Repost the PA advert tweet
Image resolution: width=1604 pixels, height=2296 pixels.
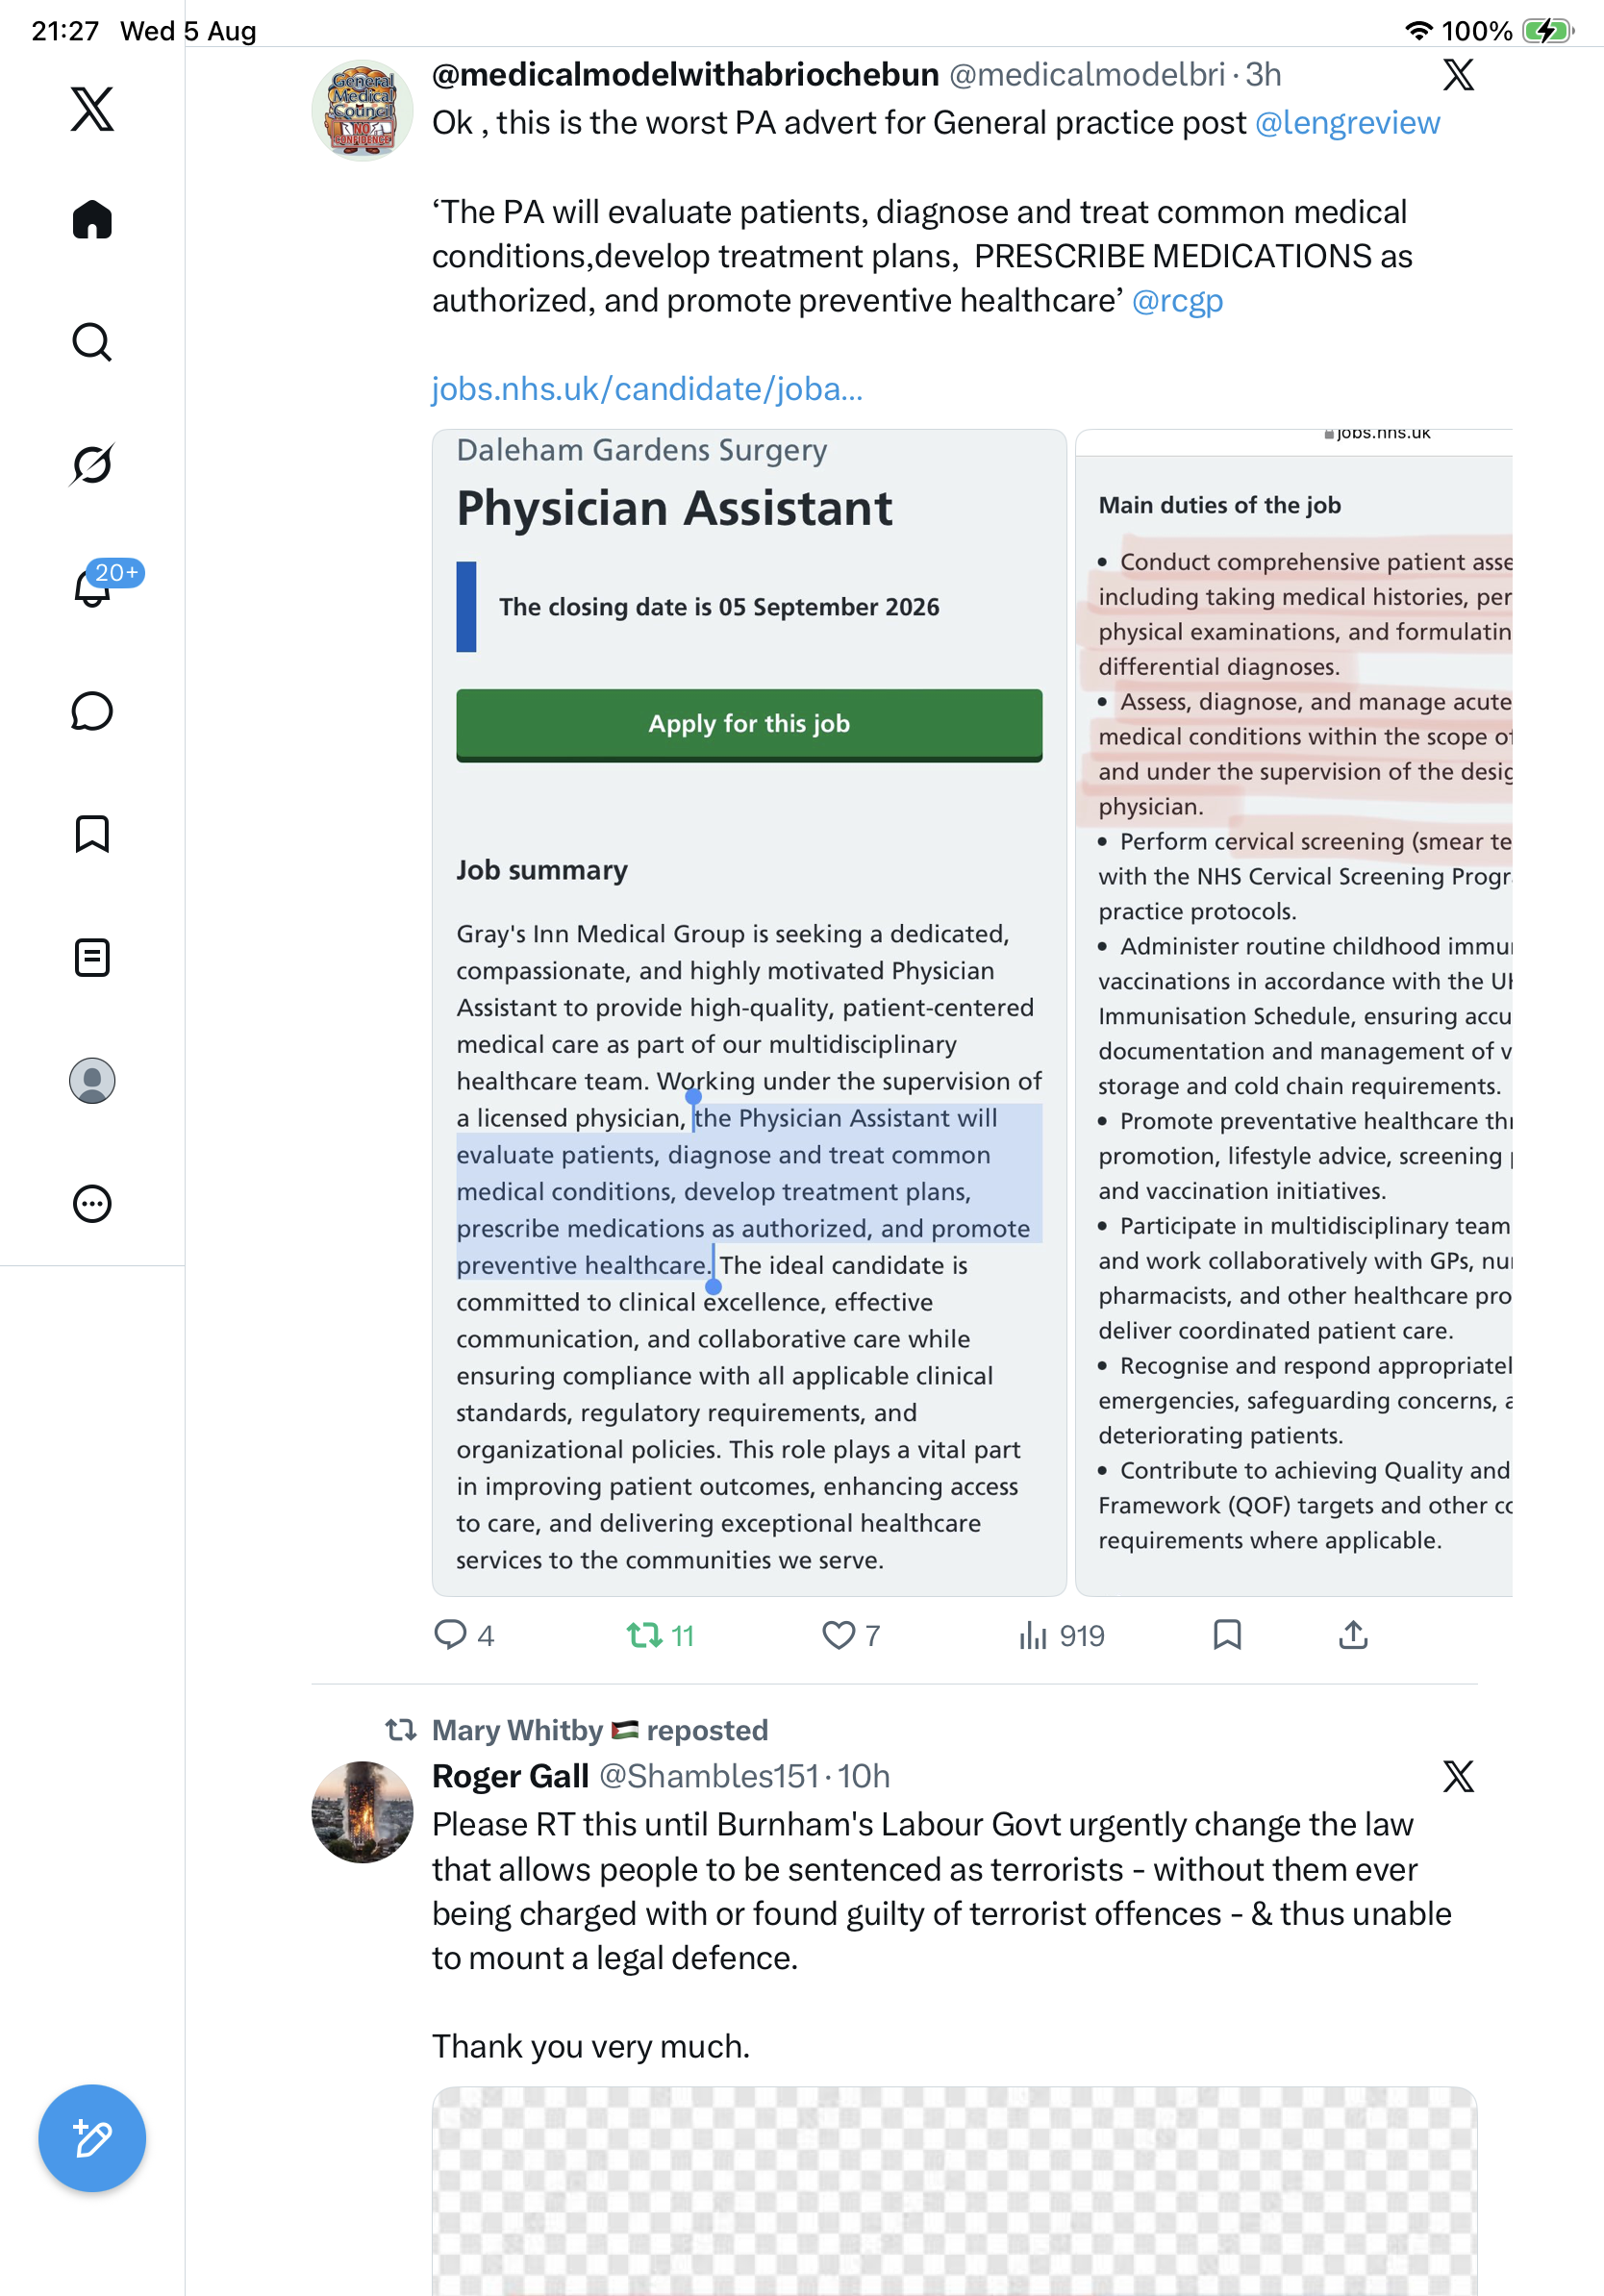(660, 1635)
